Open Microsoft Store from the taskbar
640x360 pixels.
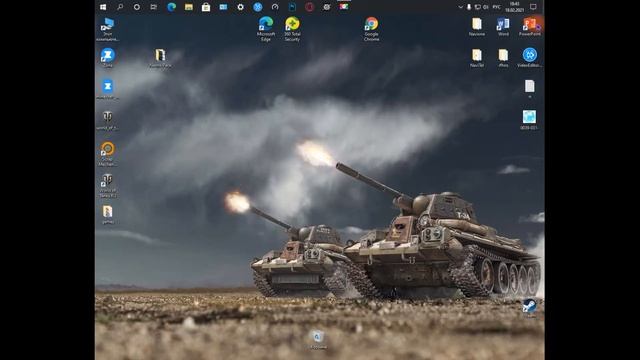pyautogui.click(x=206, y=7)
